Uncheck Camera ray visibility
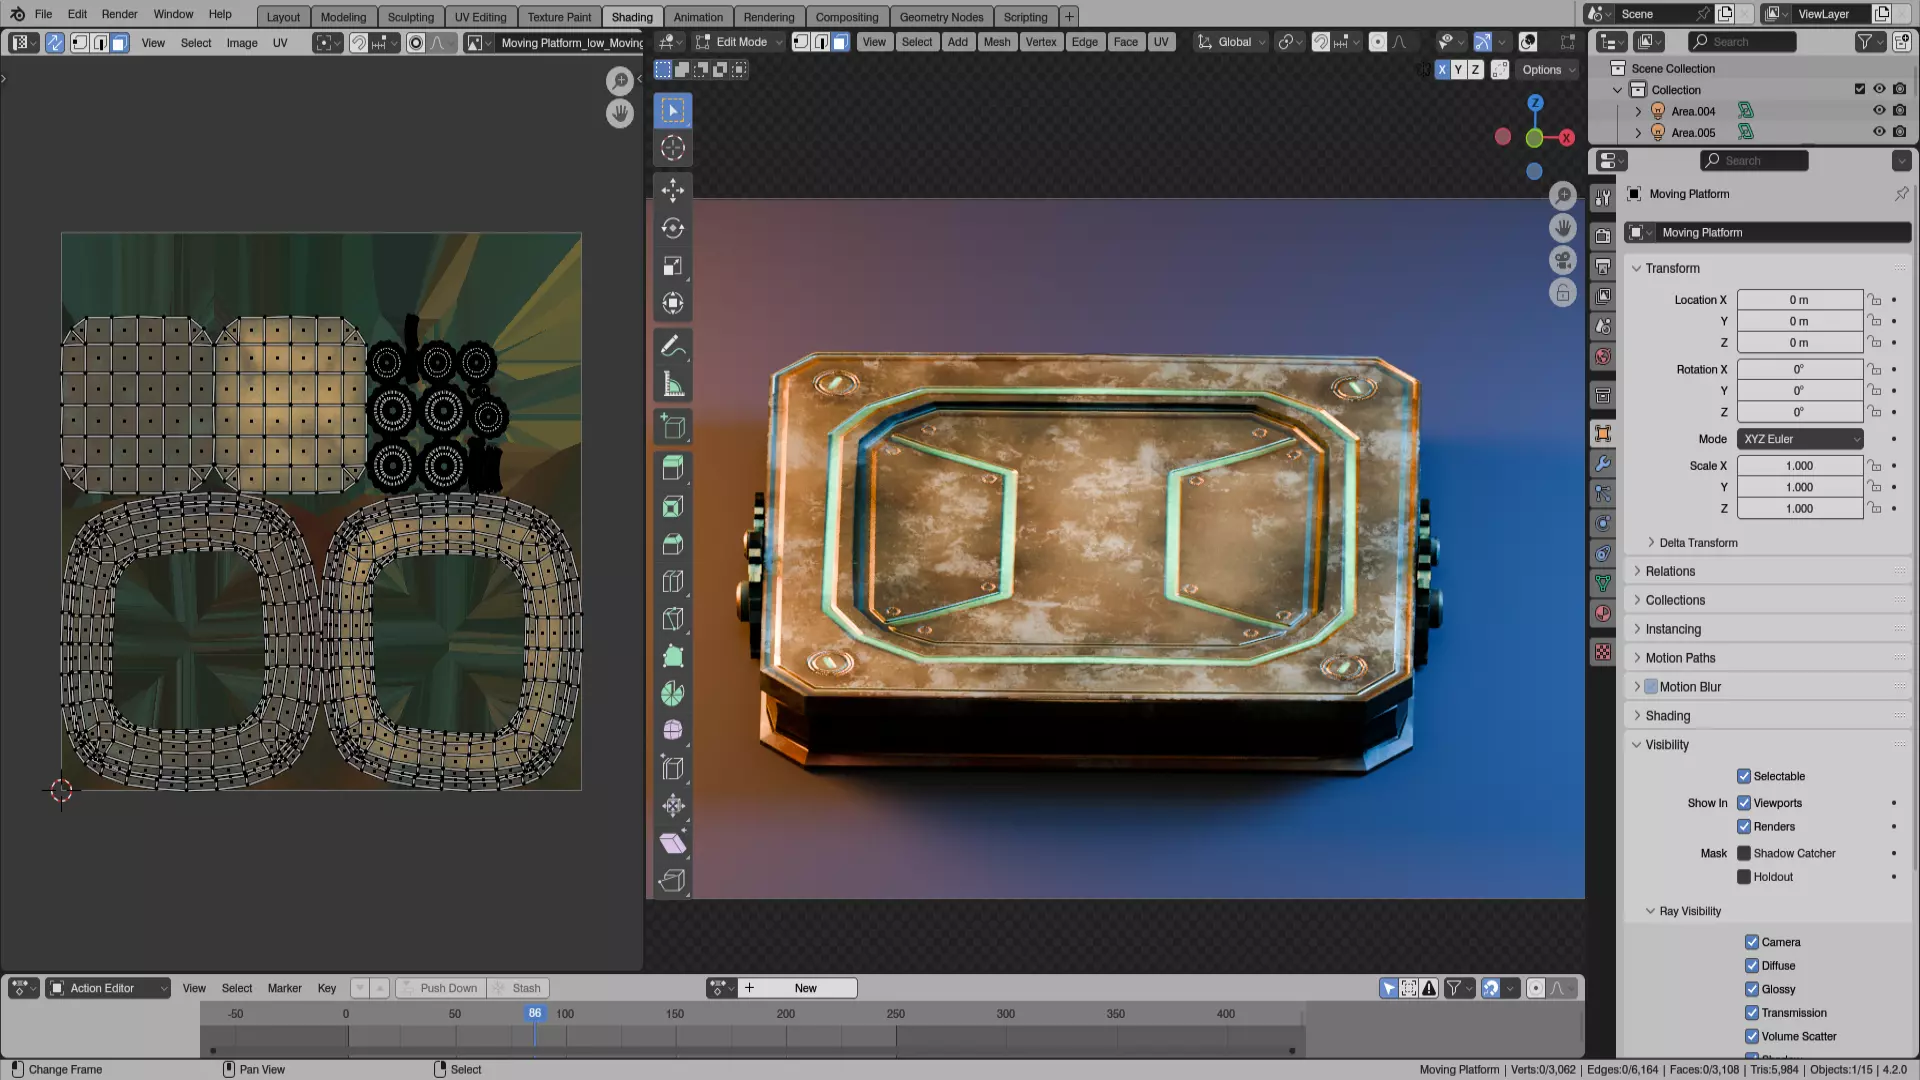Viewport: 1920px width, 1080px height. point(1752,942)
